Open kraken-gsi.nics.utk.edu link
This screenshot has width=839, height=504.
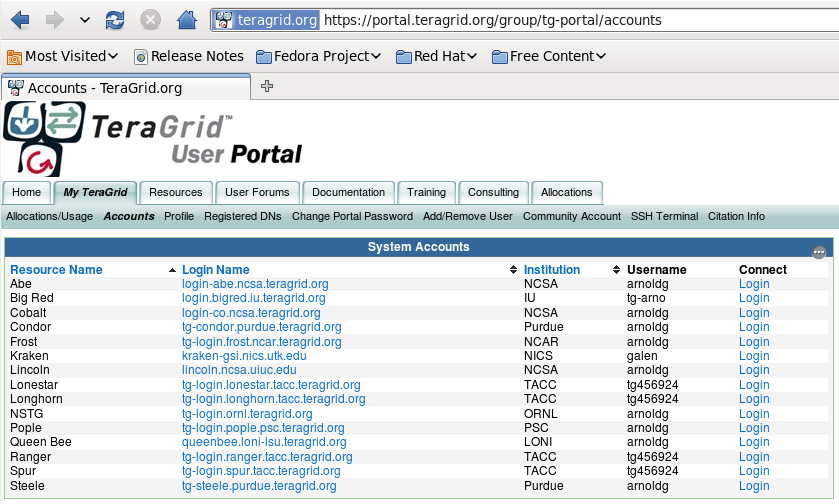(x=244, y=356)
